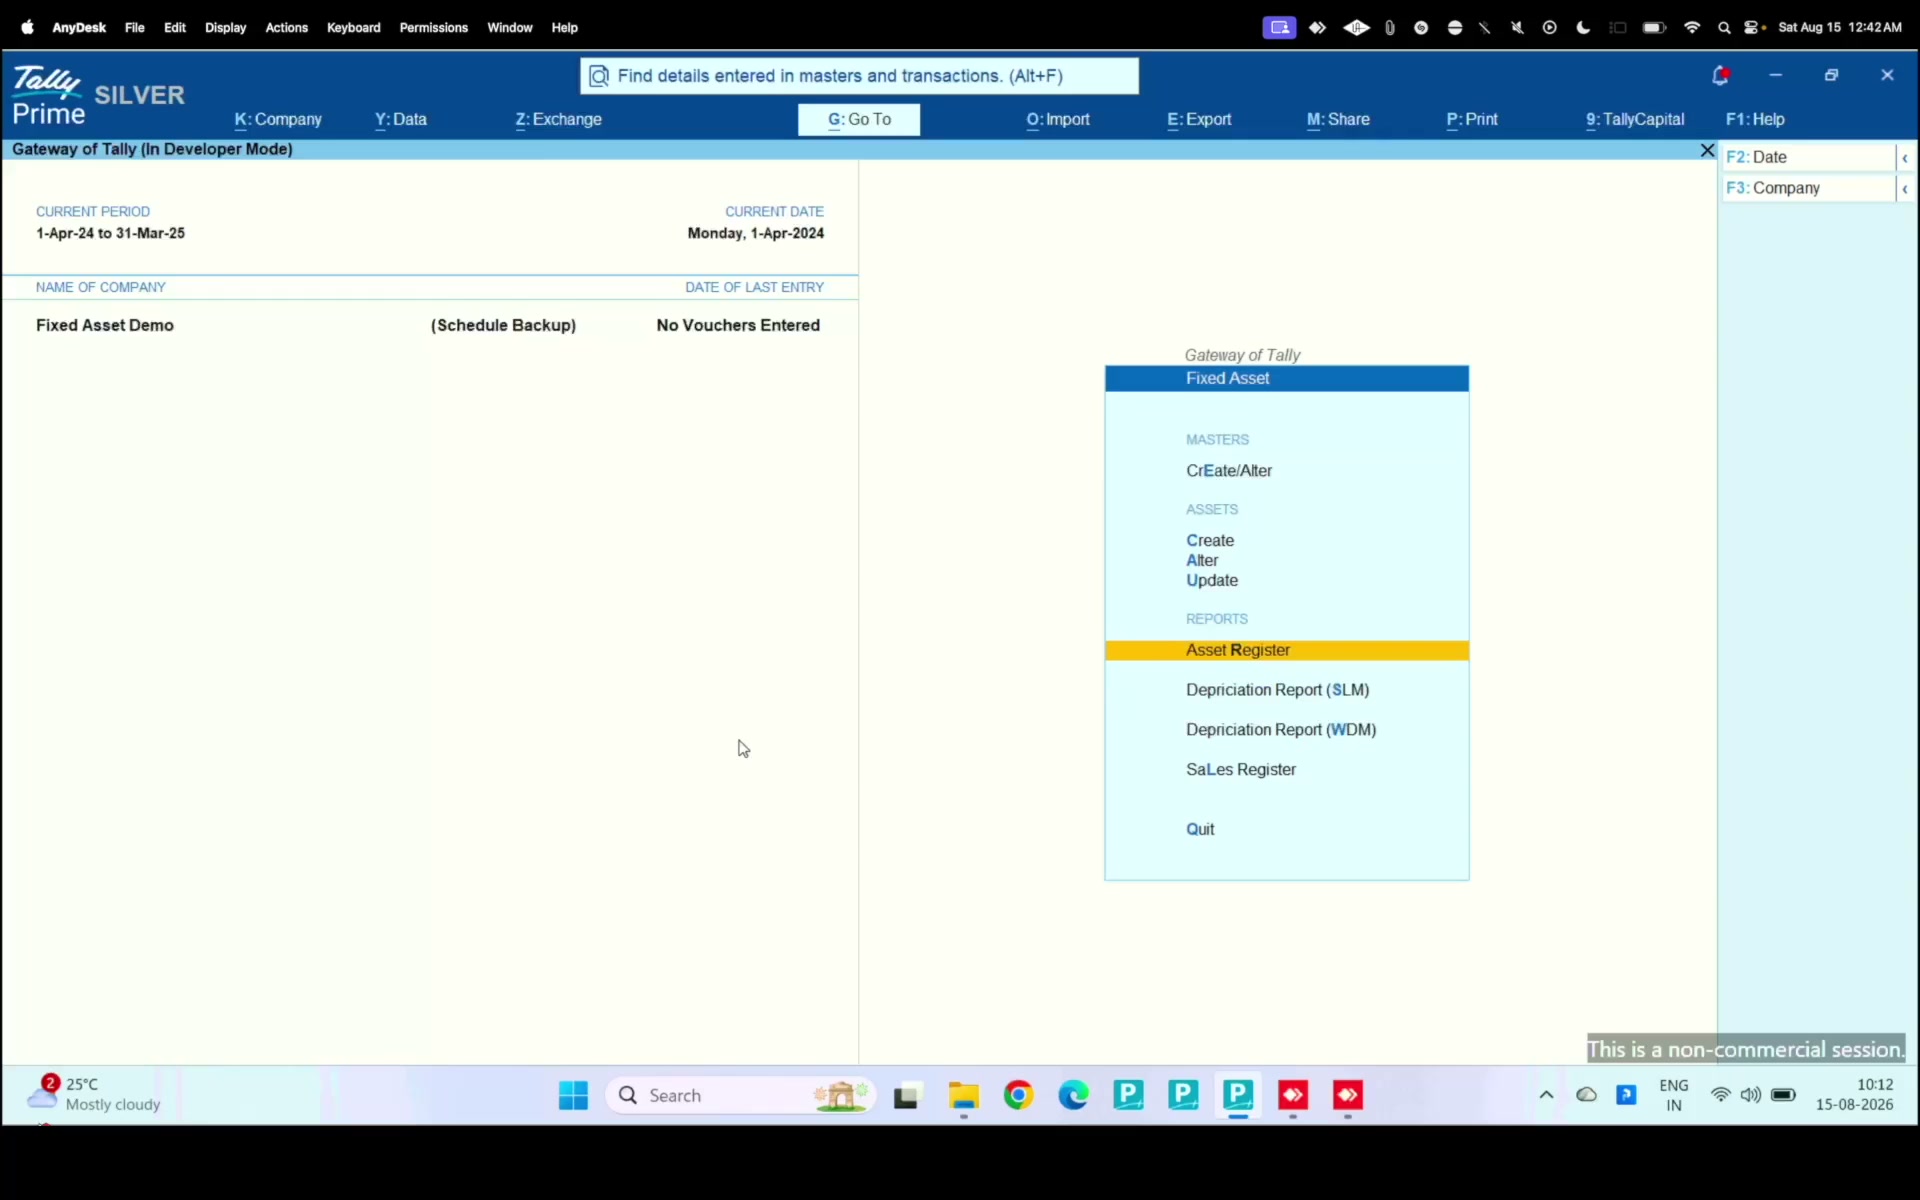Show hidden icons in the Windows tray
Image resolution: width=1920 pixels, height=1200 pixels.
[1546, 1095]
